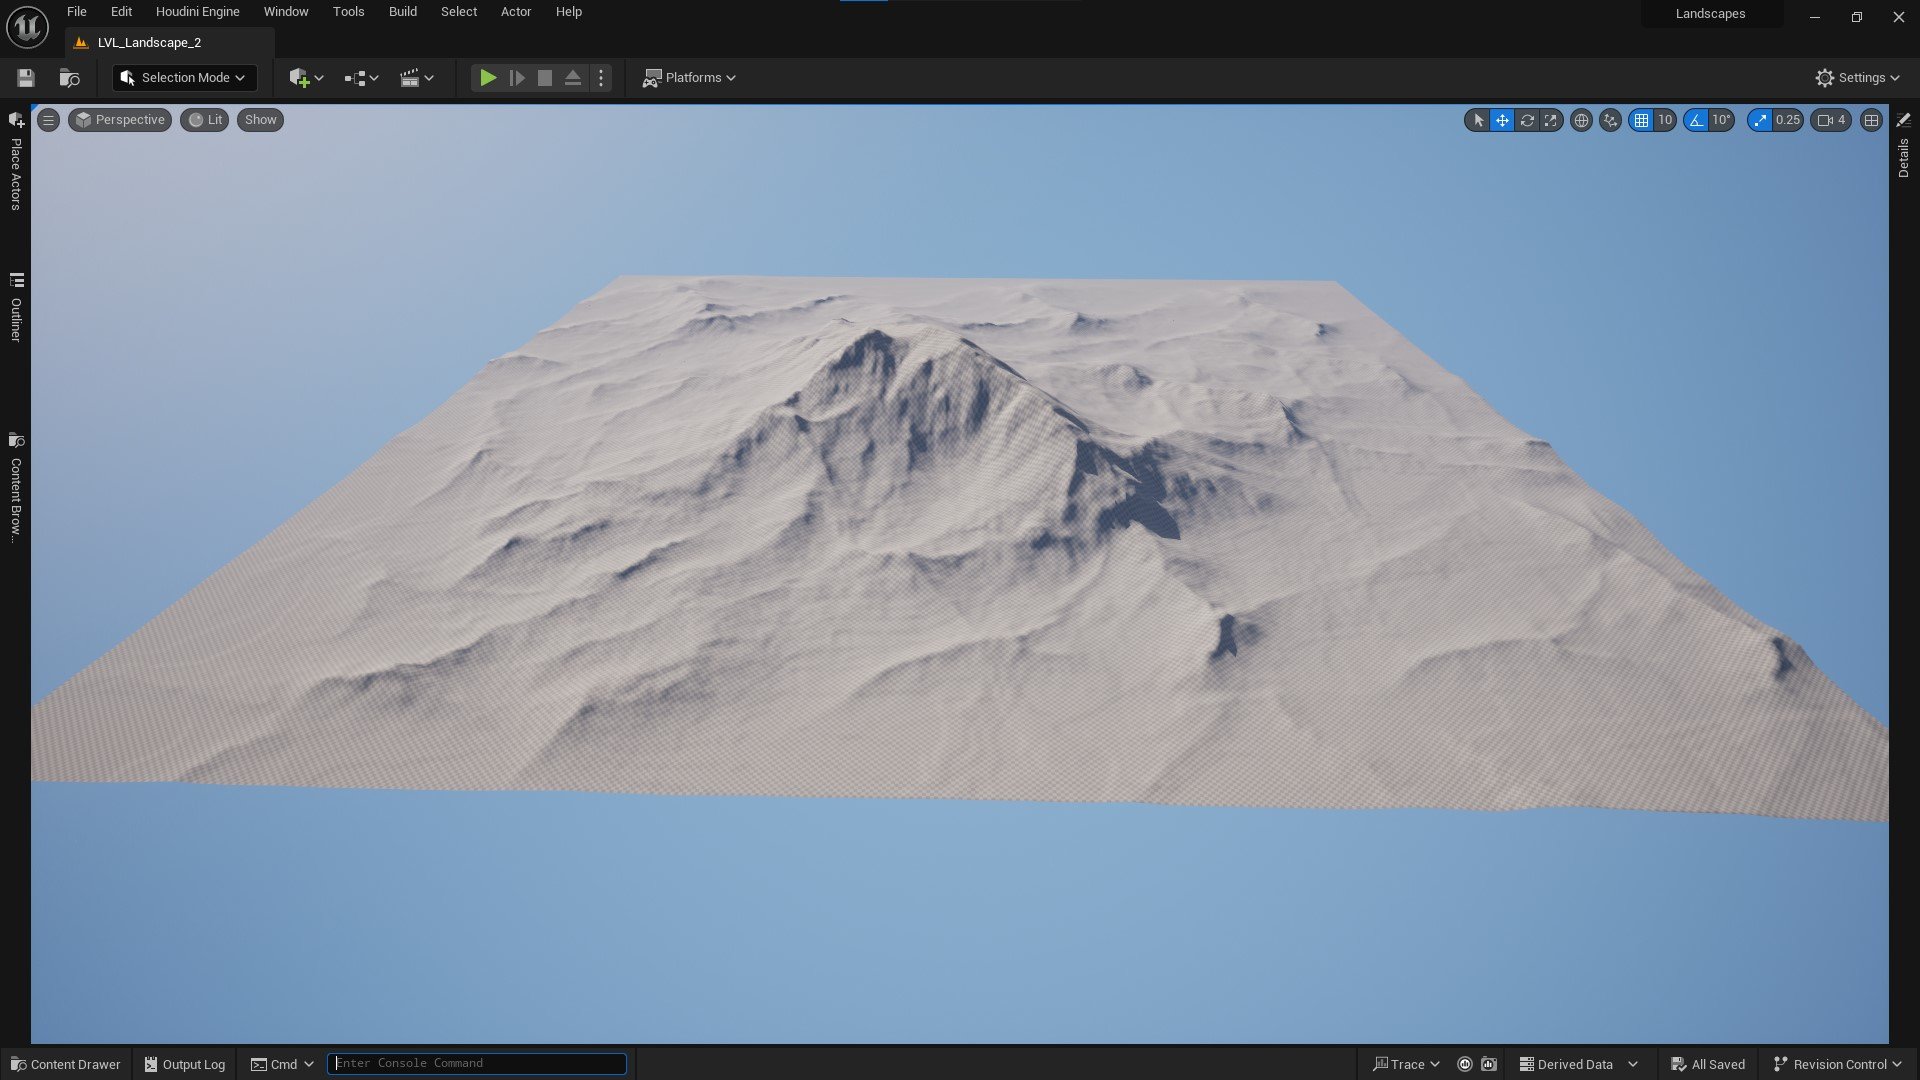Select the rotate transform tool

[x=1527, y=120]
